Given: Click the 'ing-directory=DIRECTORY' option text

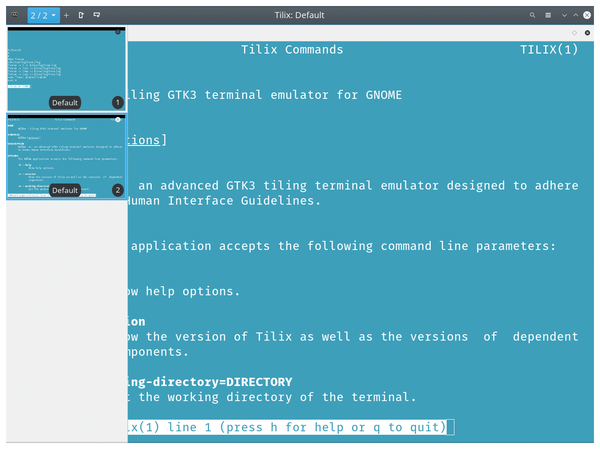Looking at the screenshot, I should [210, 382].
